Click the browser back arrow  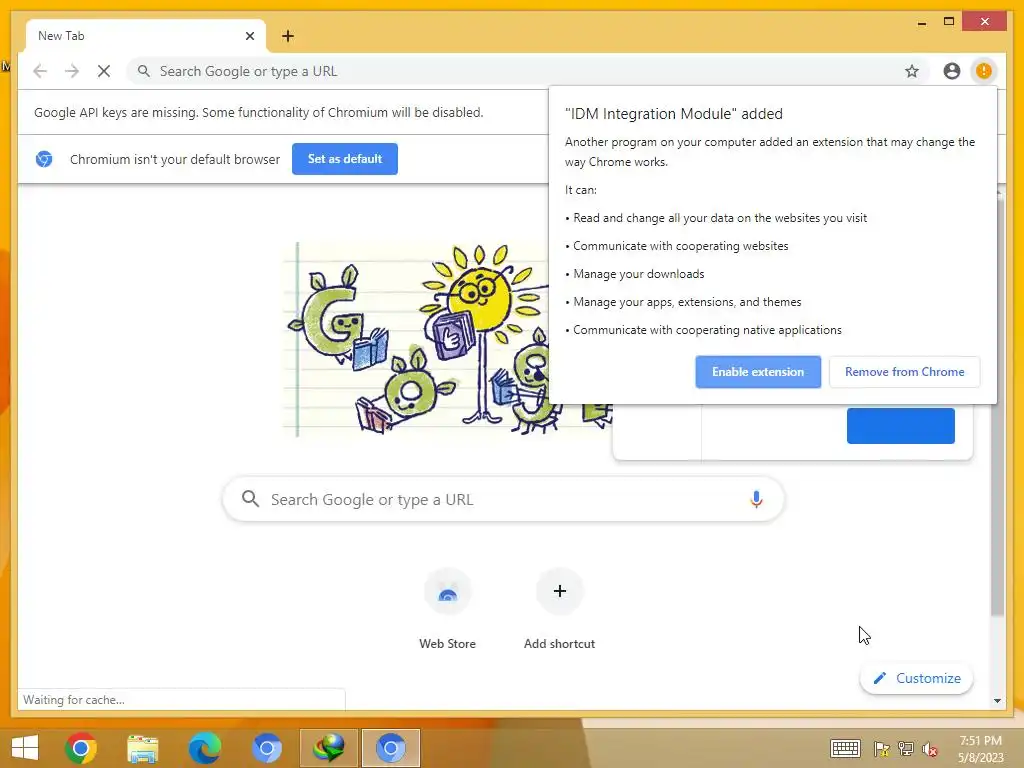point(40,71)
